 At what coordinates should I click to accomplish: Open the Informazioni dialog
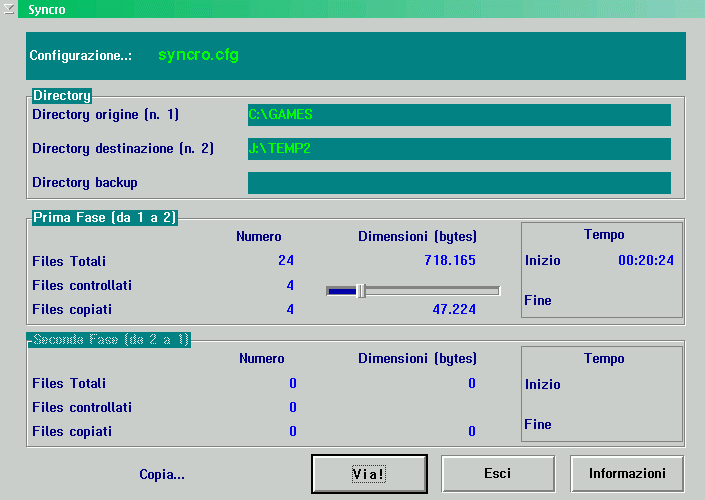coord(627,474)
